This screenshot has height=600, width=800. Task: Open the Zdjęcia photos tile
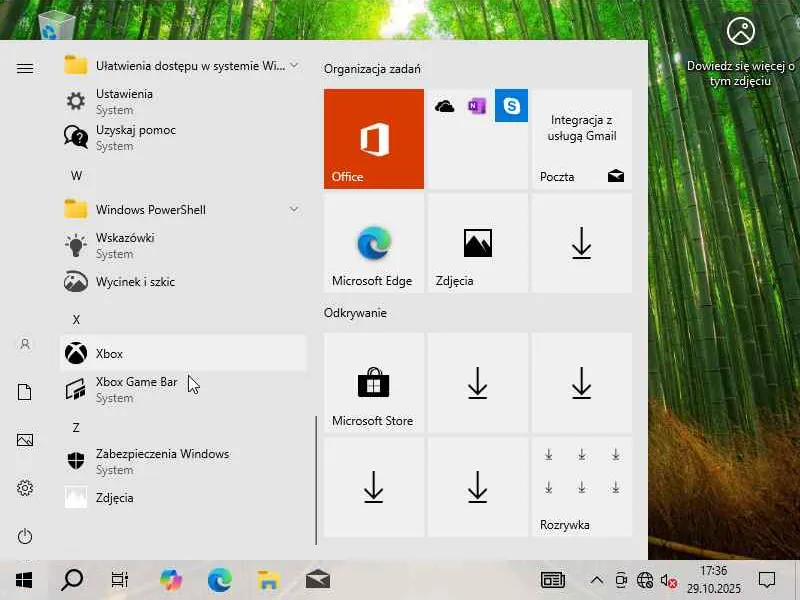click(478, 243)
